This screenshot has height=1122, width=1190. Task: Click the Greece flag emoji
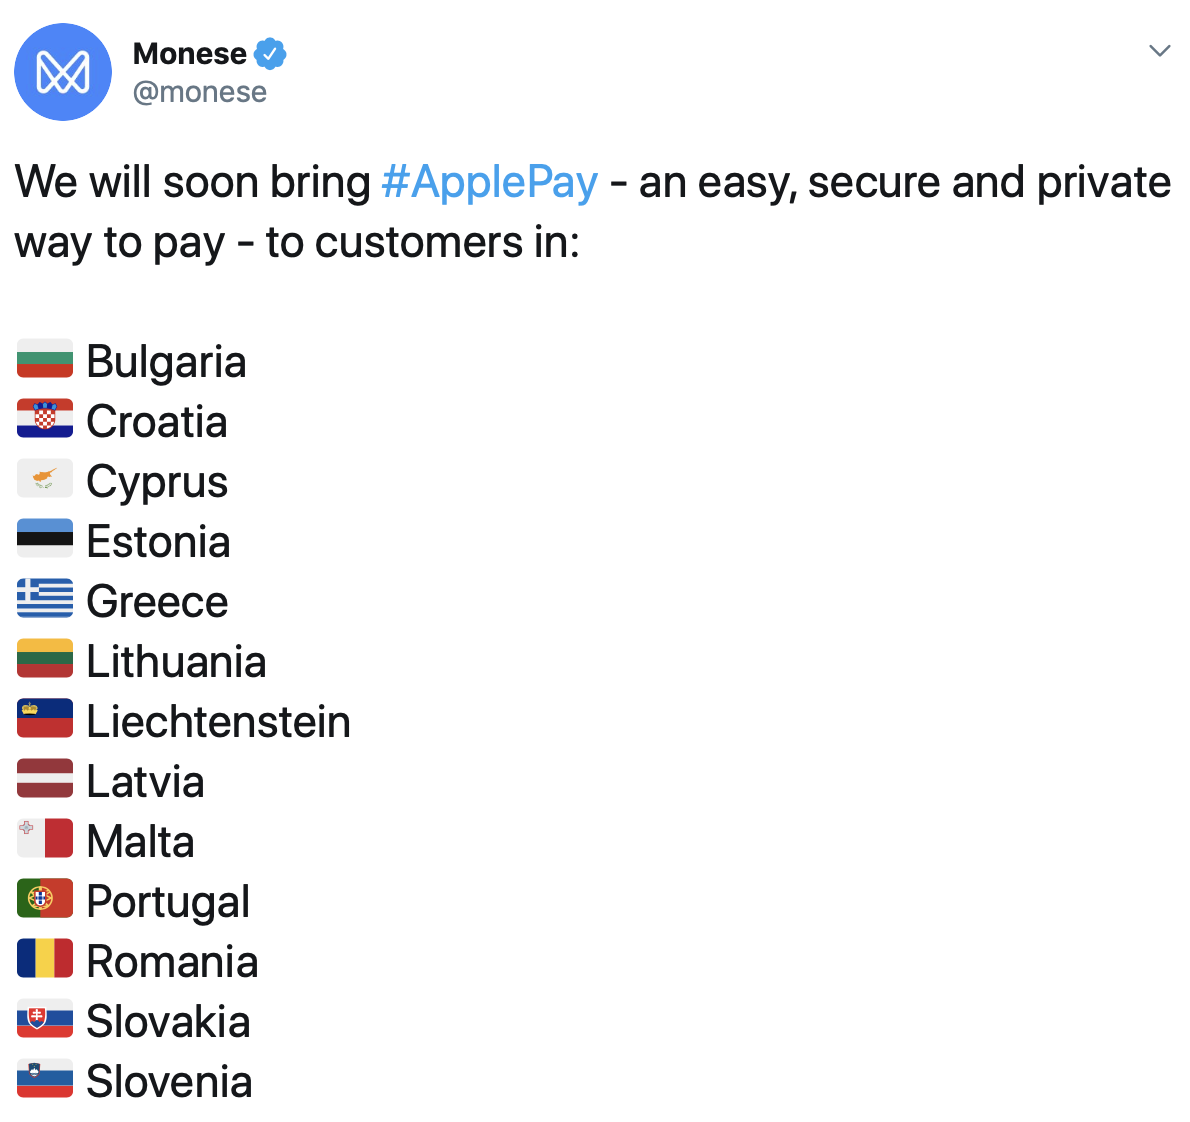pyautogui.click(x=45, y=598)
